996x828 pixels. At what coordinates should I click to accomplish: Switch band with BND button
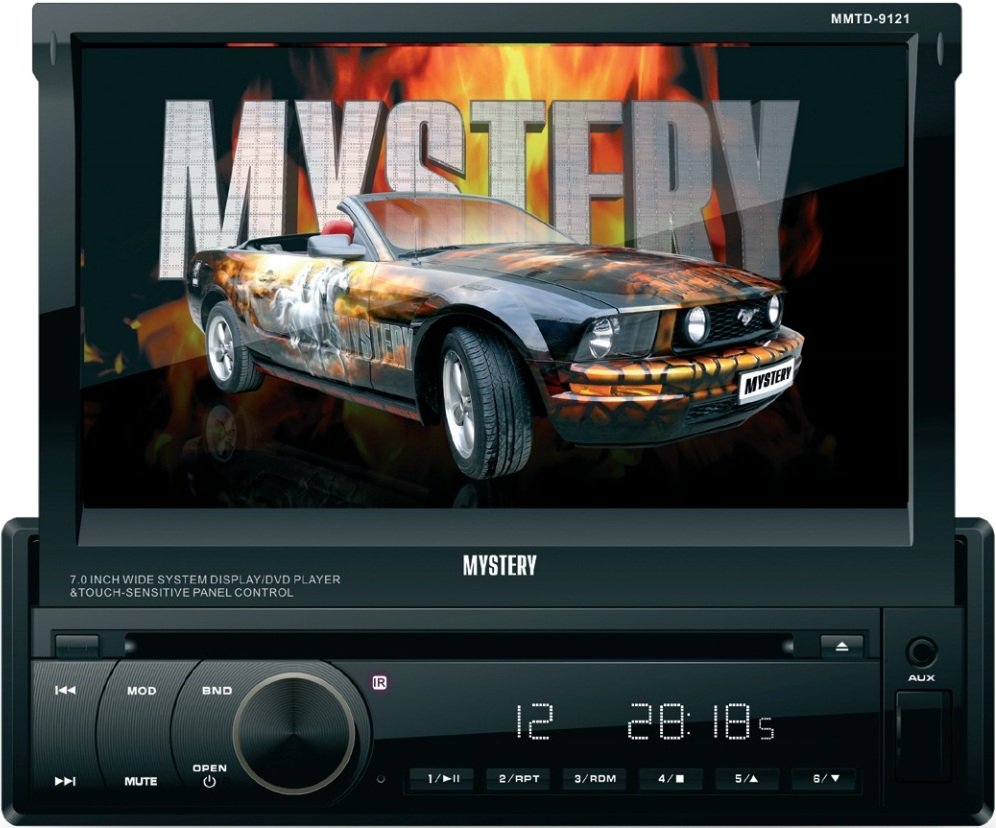click(x=217, y=691)
